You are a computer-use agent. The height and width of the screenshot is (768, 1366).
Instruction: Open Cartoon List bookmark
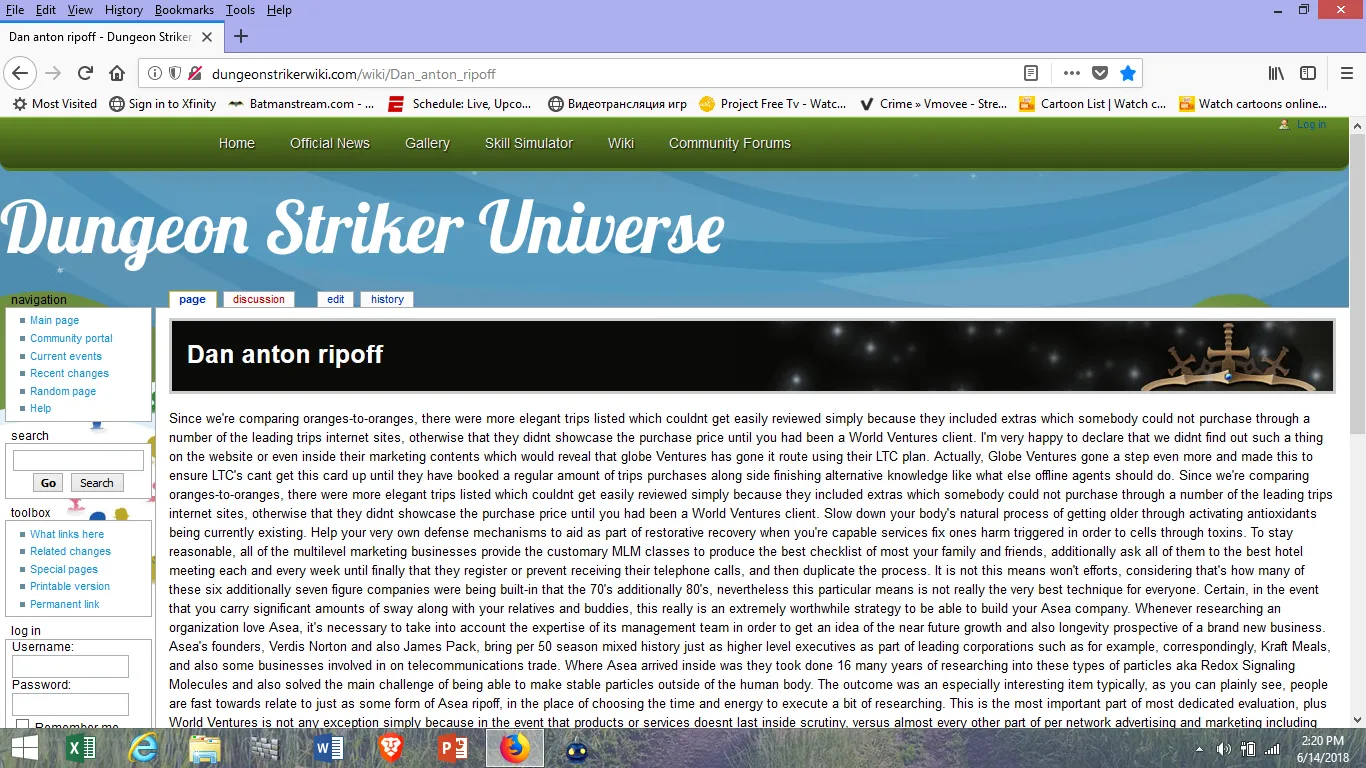tap(1092, 103)
